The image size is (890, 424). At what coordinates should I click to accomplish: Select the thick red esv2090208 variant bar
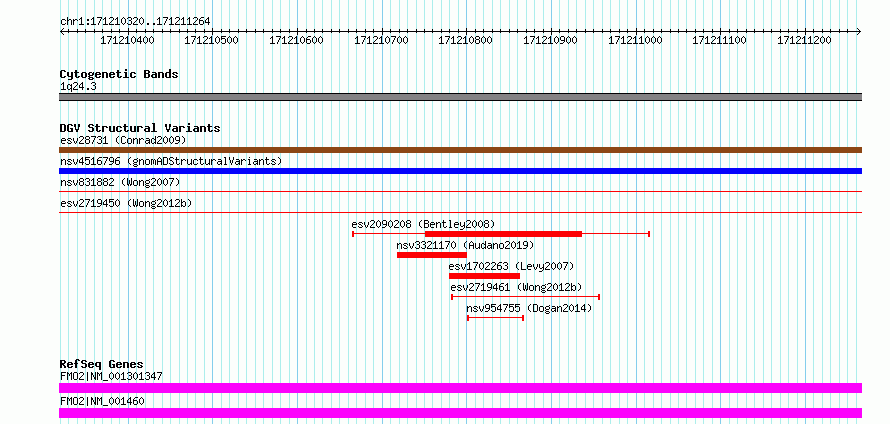pos(503,234)
